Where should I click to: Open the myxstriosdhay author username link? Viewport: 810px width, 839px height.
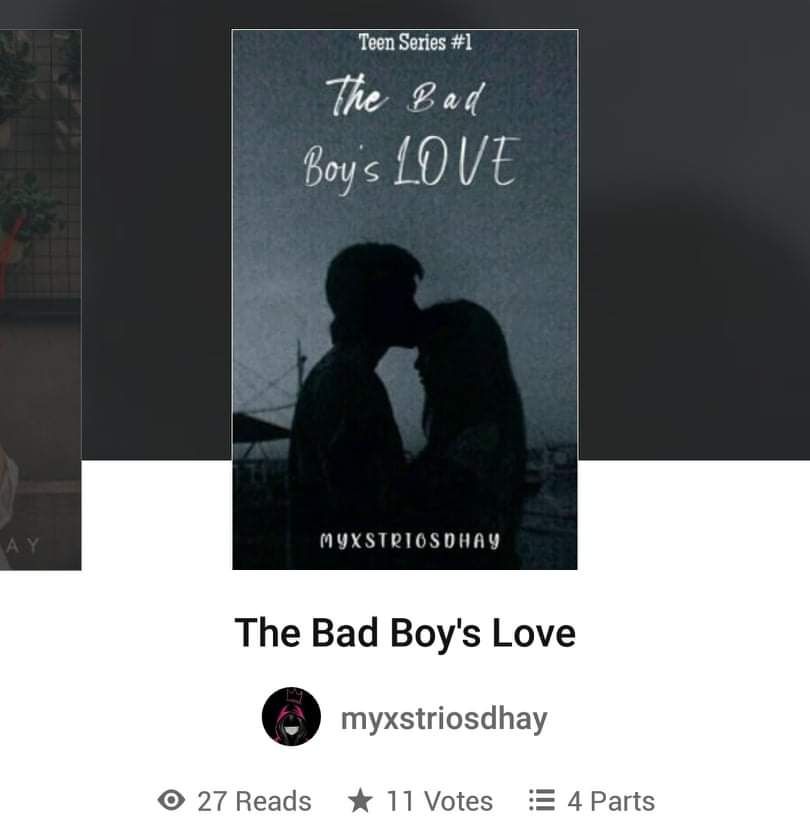tap(444, 719)
